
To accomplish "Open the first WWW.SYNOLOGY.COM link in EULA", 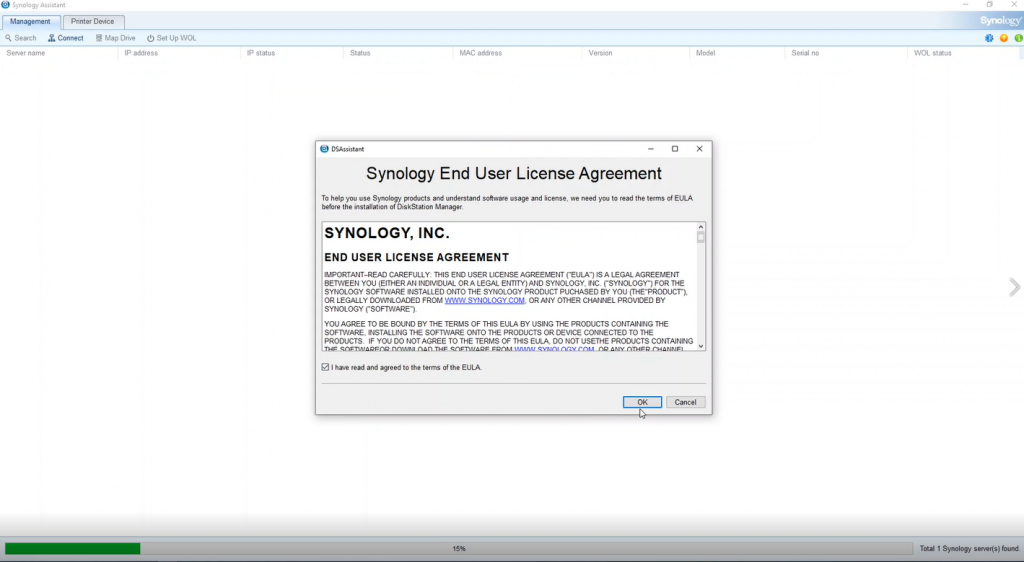I will [x=485, y=300].
